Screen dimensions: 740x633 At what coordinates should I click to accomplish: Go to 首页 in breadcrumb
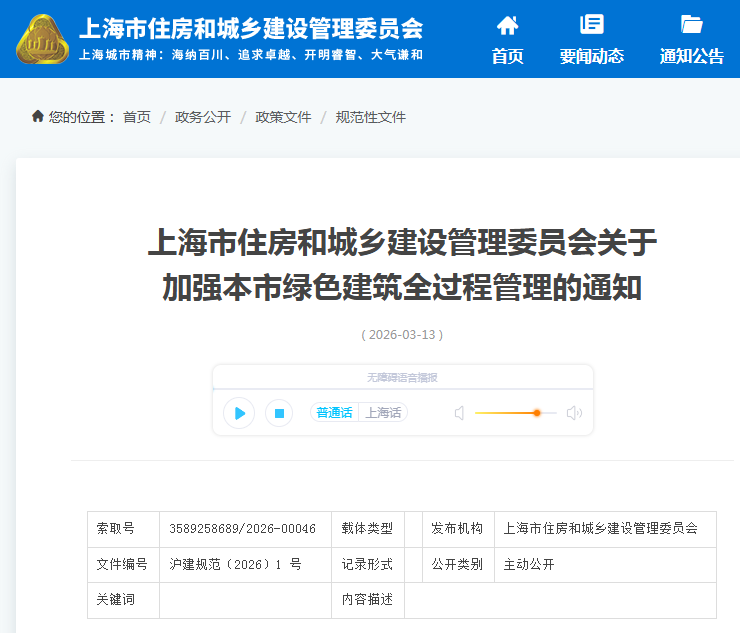(x=137, y=117)
